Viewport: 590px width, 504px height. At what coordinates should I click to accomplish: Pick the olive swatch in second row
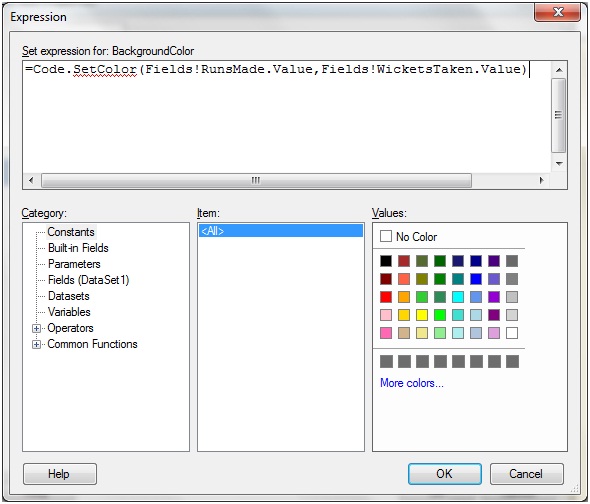click(x=422, y=279)
